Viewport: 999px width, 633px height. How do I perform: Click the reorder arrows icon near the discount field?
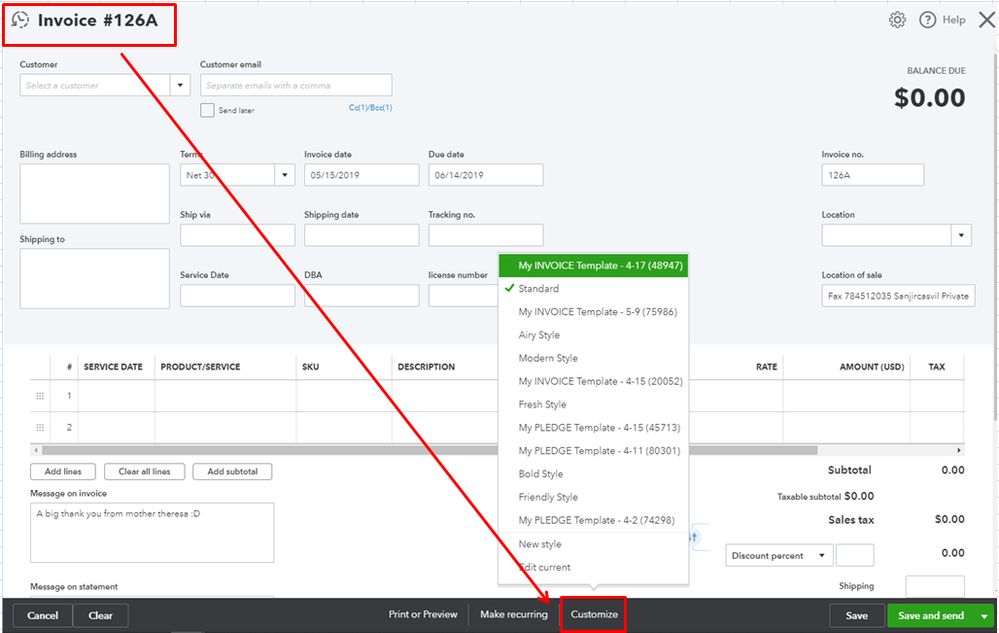coord(693,537)
